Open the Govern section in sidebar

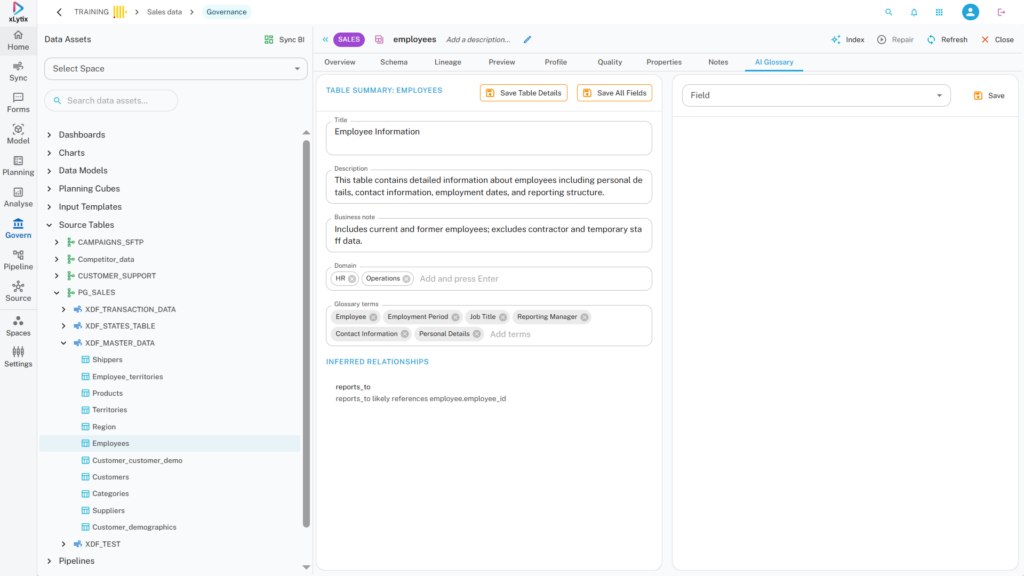[x=18, y=228]
